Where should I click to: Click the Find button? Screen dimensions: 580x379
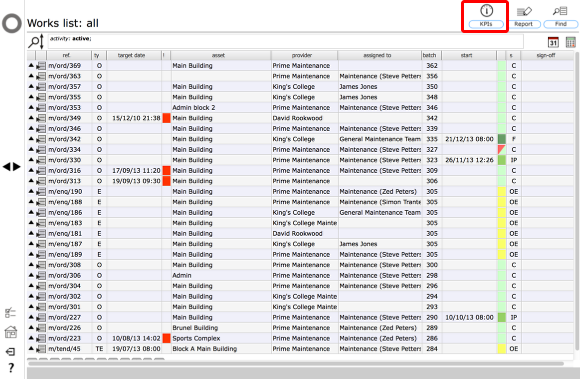coord(560,24)
